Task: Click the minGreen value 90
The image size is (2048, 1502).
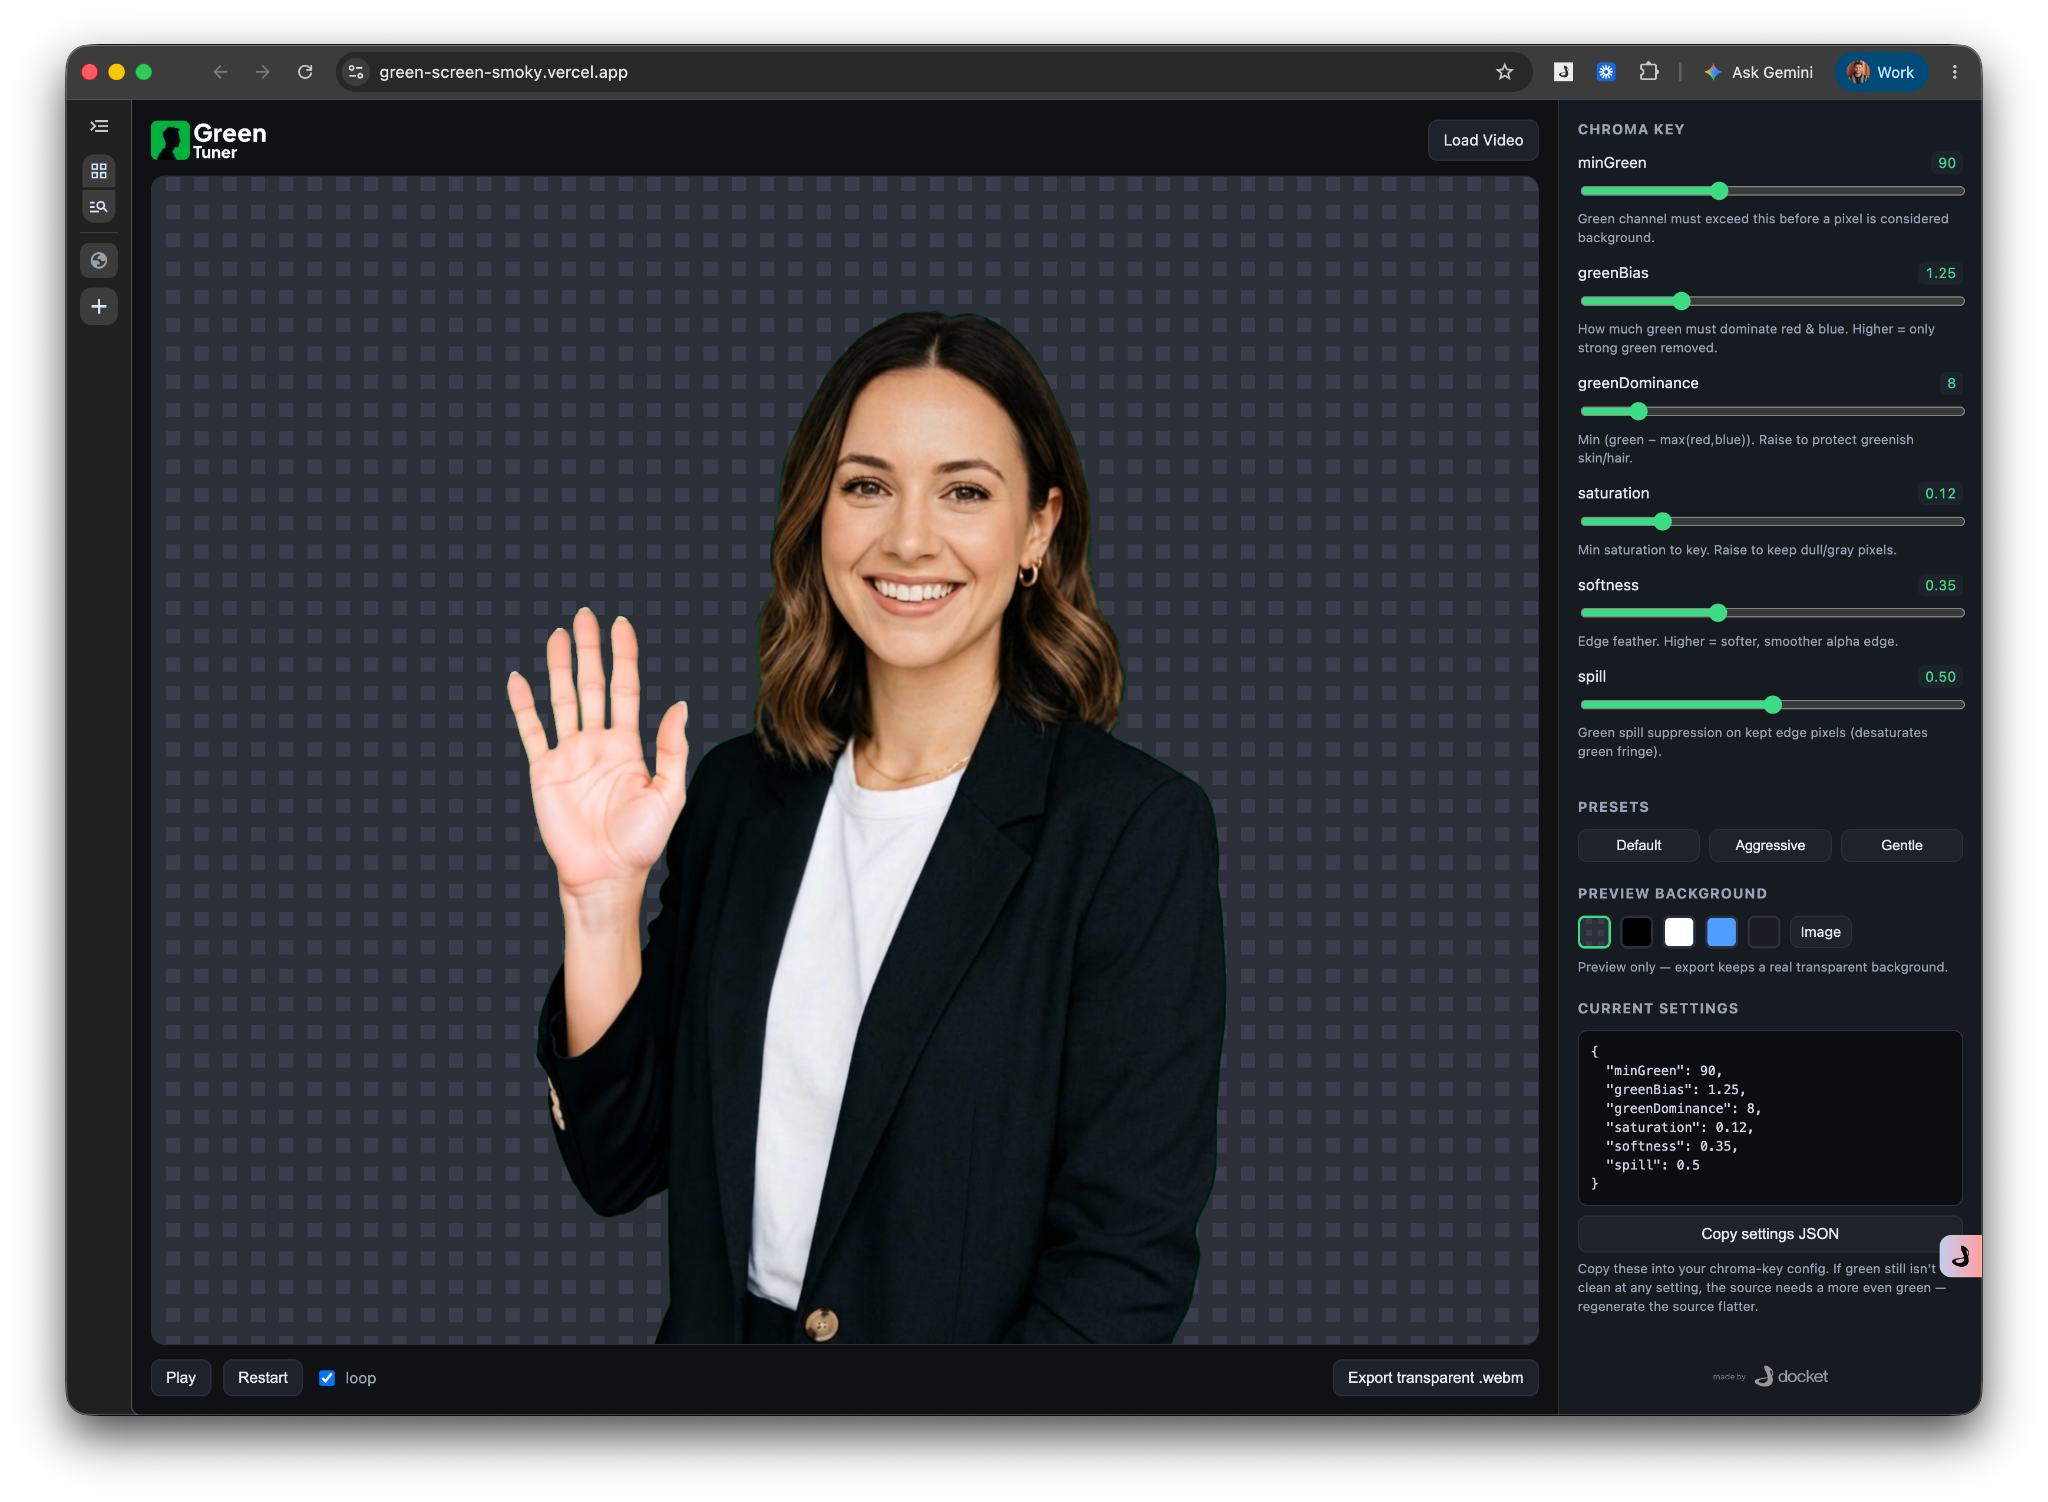Action: pos(1946,163)
